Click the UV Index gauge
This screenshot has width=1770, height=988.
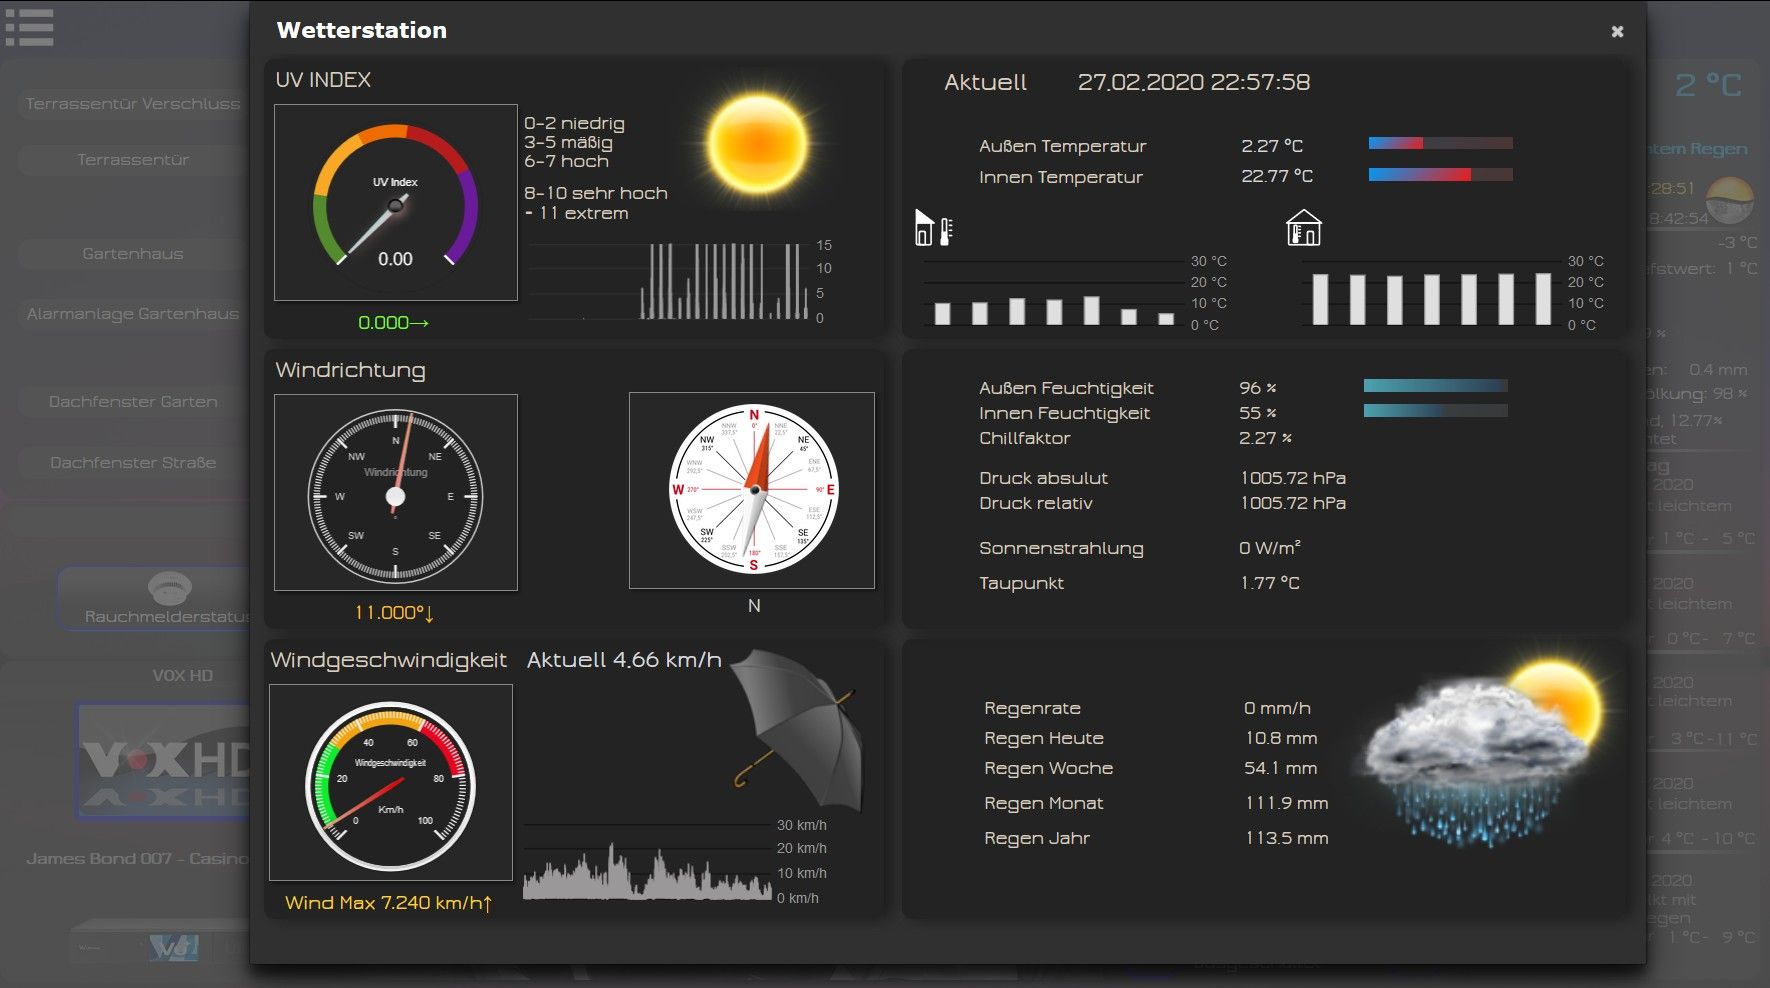tap(396, 202)
